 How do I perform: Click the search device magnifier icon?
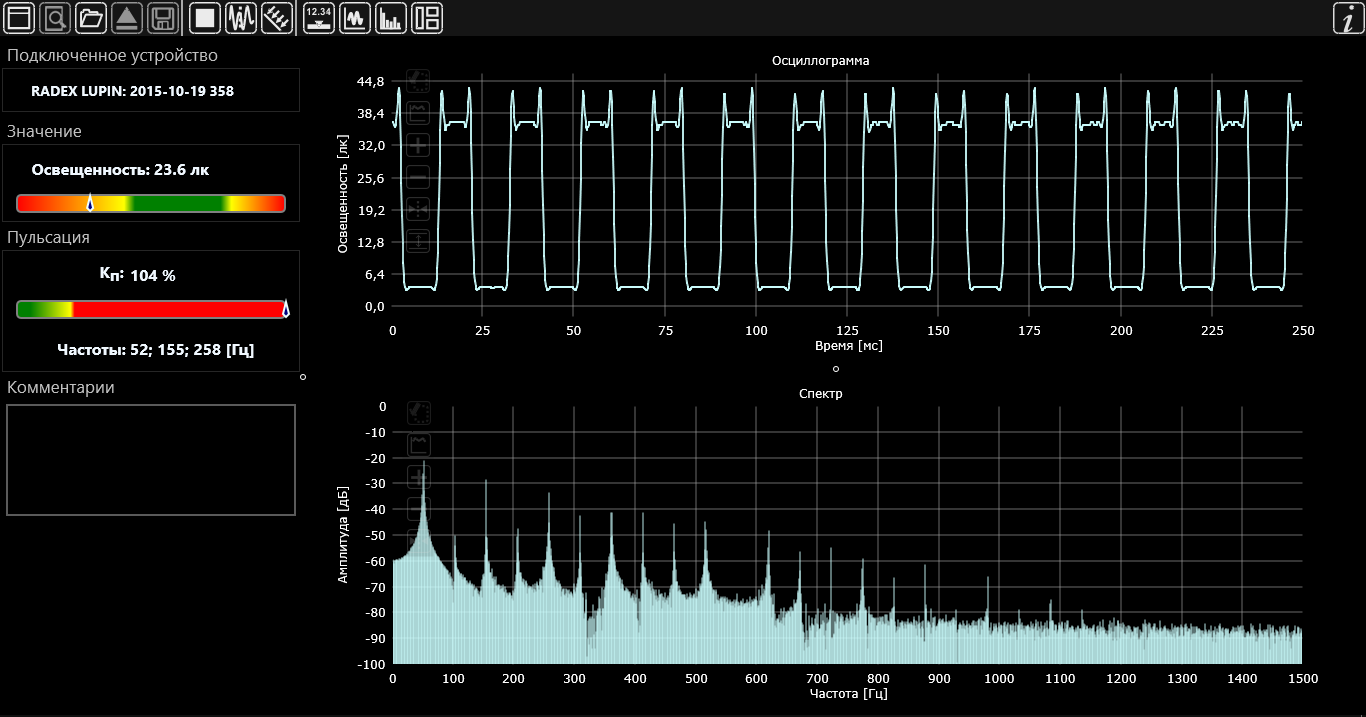(56, 18)
